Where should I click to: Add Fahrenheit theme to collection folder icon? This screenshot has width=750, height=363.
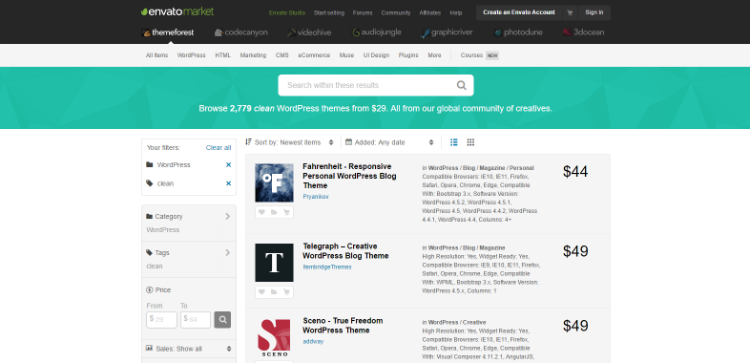(x=274, y=212)
